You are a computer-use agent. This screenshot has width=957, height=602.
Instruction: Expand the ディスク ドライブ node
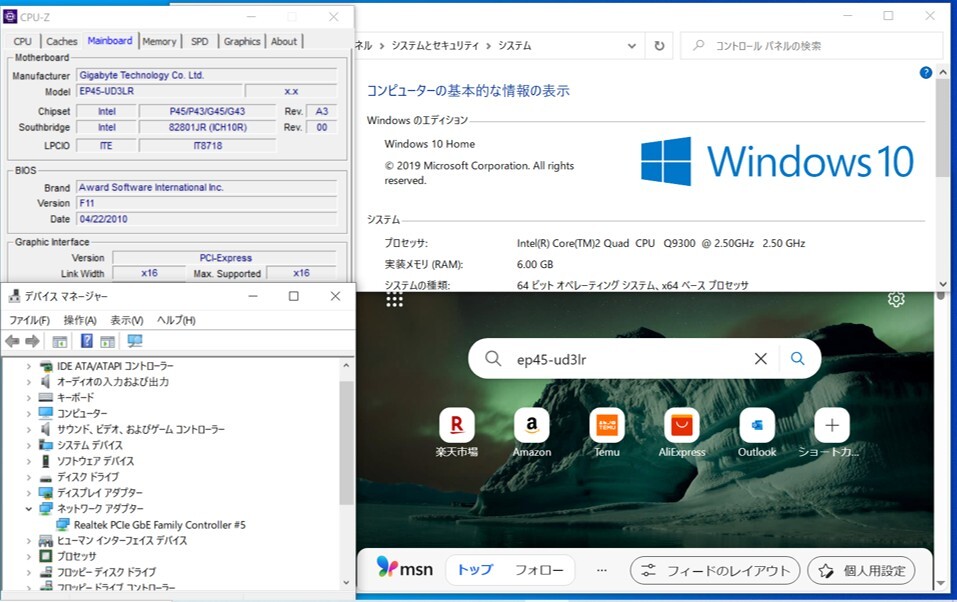29,477
